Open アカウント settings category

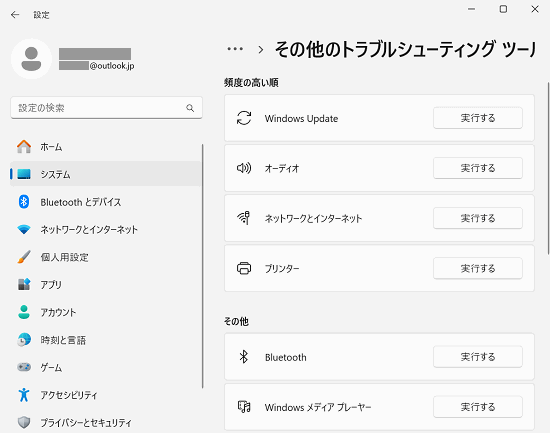[x=106, y=312]
